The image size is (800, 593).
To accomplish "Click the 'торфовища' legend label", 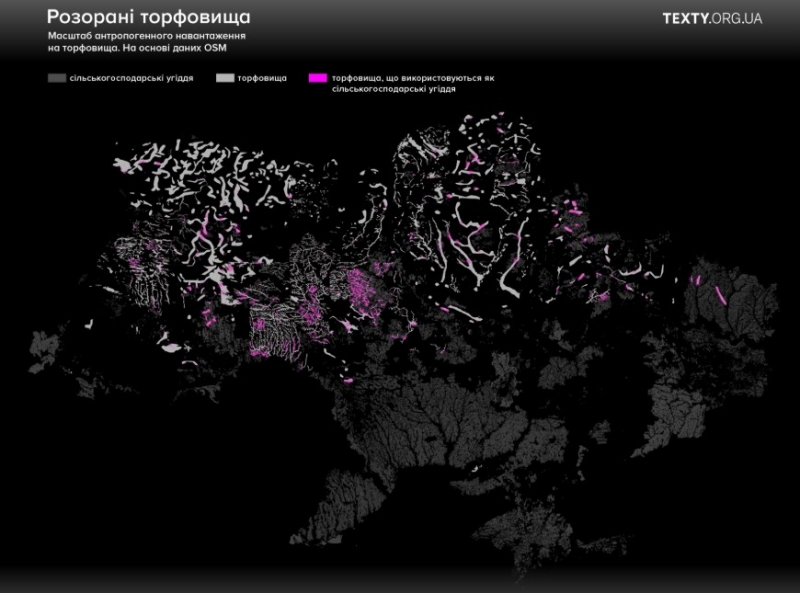I will 262,77.
